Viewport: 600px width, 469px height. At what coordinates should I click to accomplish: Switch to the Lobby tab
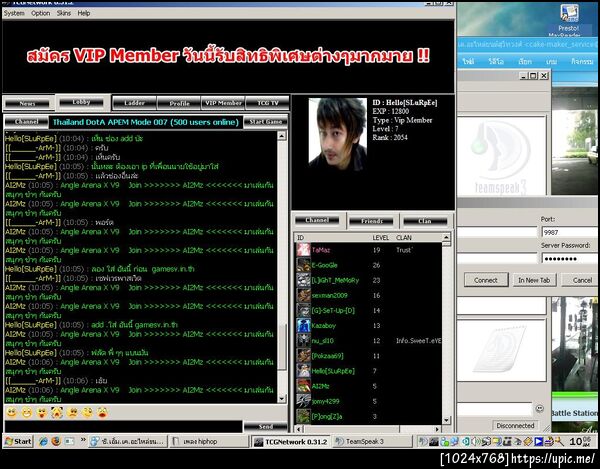click(x=81, y=102)
